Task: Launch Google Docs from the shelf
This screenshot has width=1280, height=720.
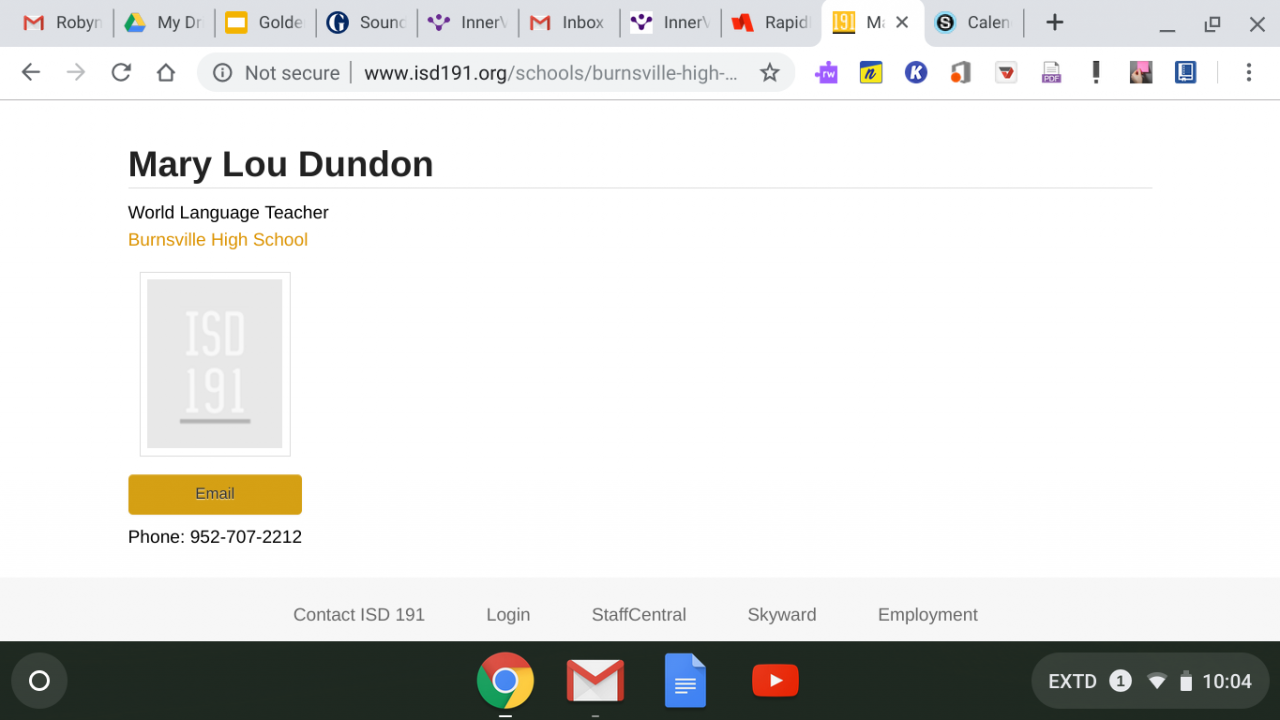Action: point(685,681)
